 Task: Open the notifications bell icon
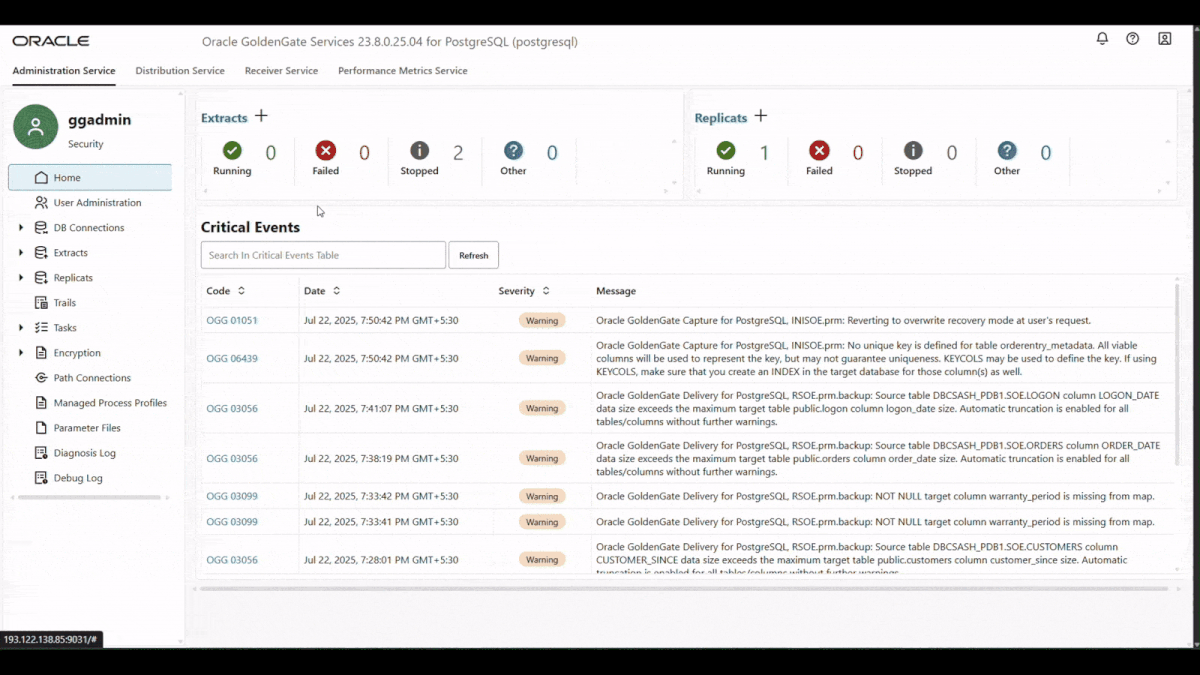[1102, 39]
